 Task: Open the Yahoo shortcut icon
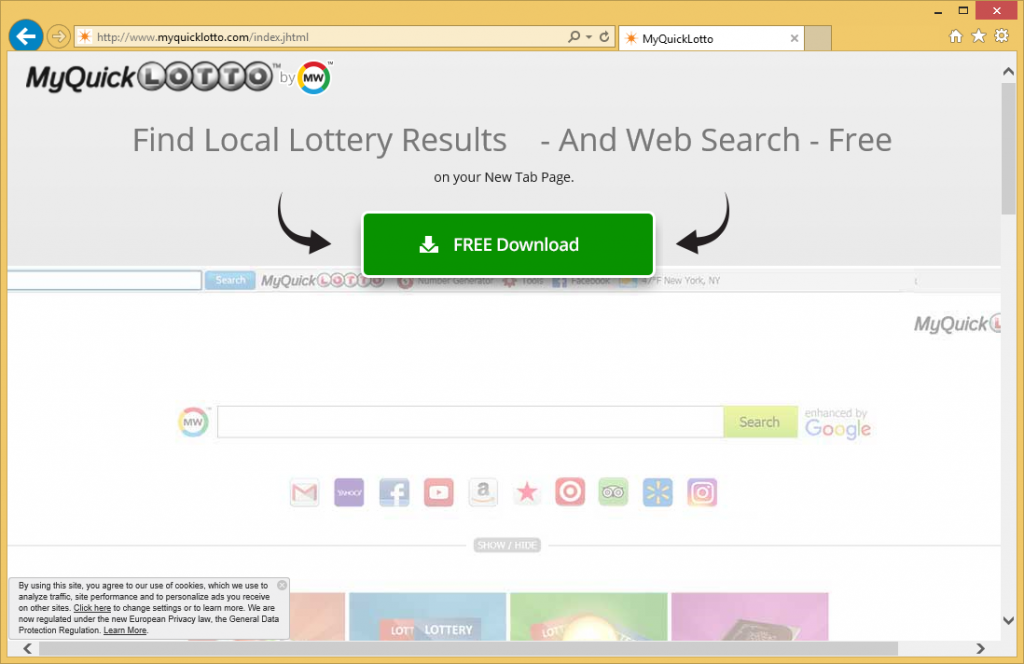349,492
